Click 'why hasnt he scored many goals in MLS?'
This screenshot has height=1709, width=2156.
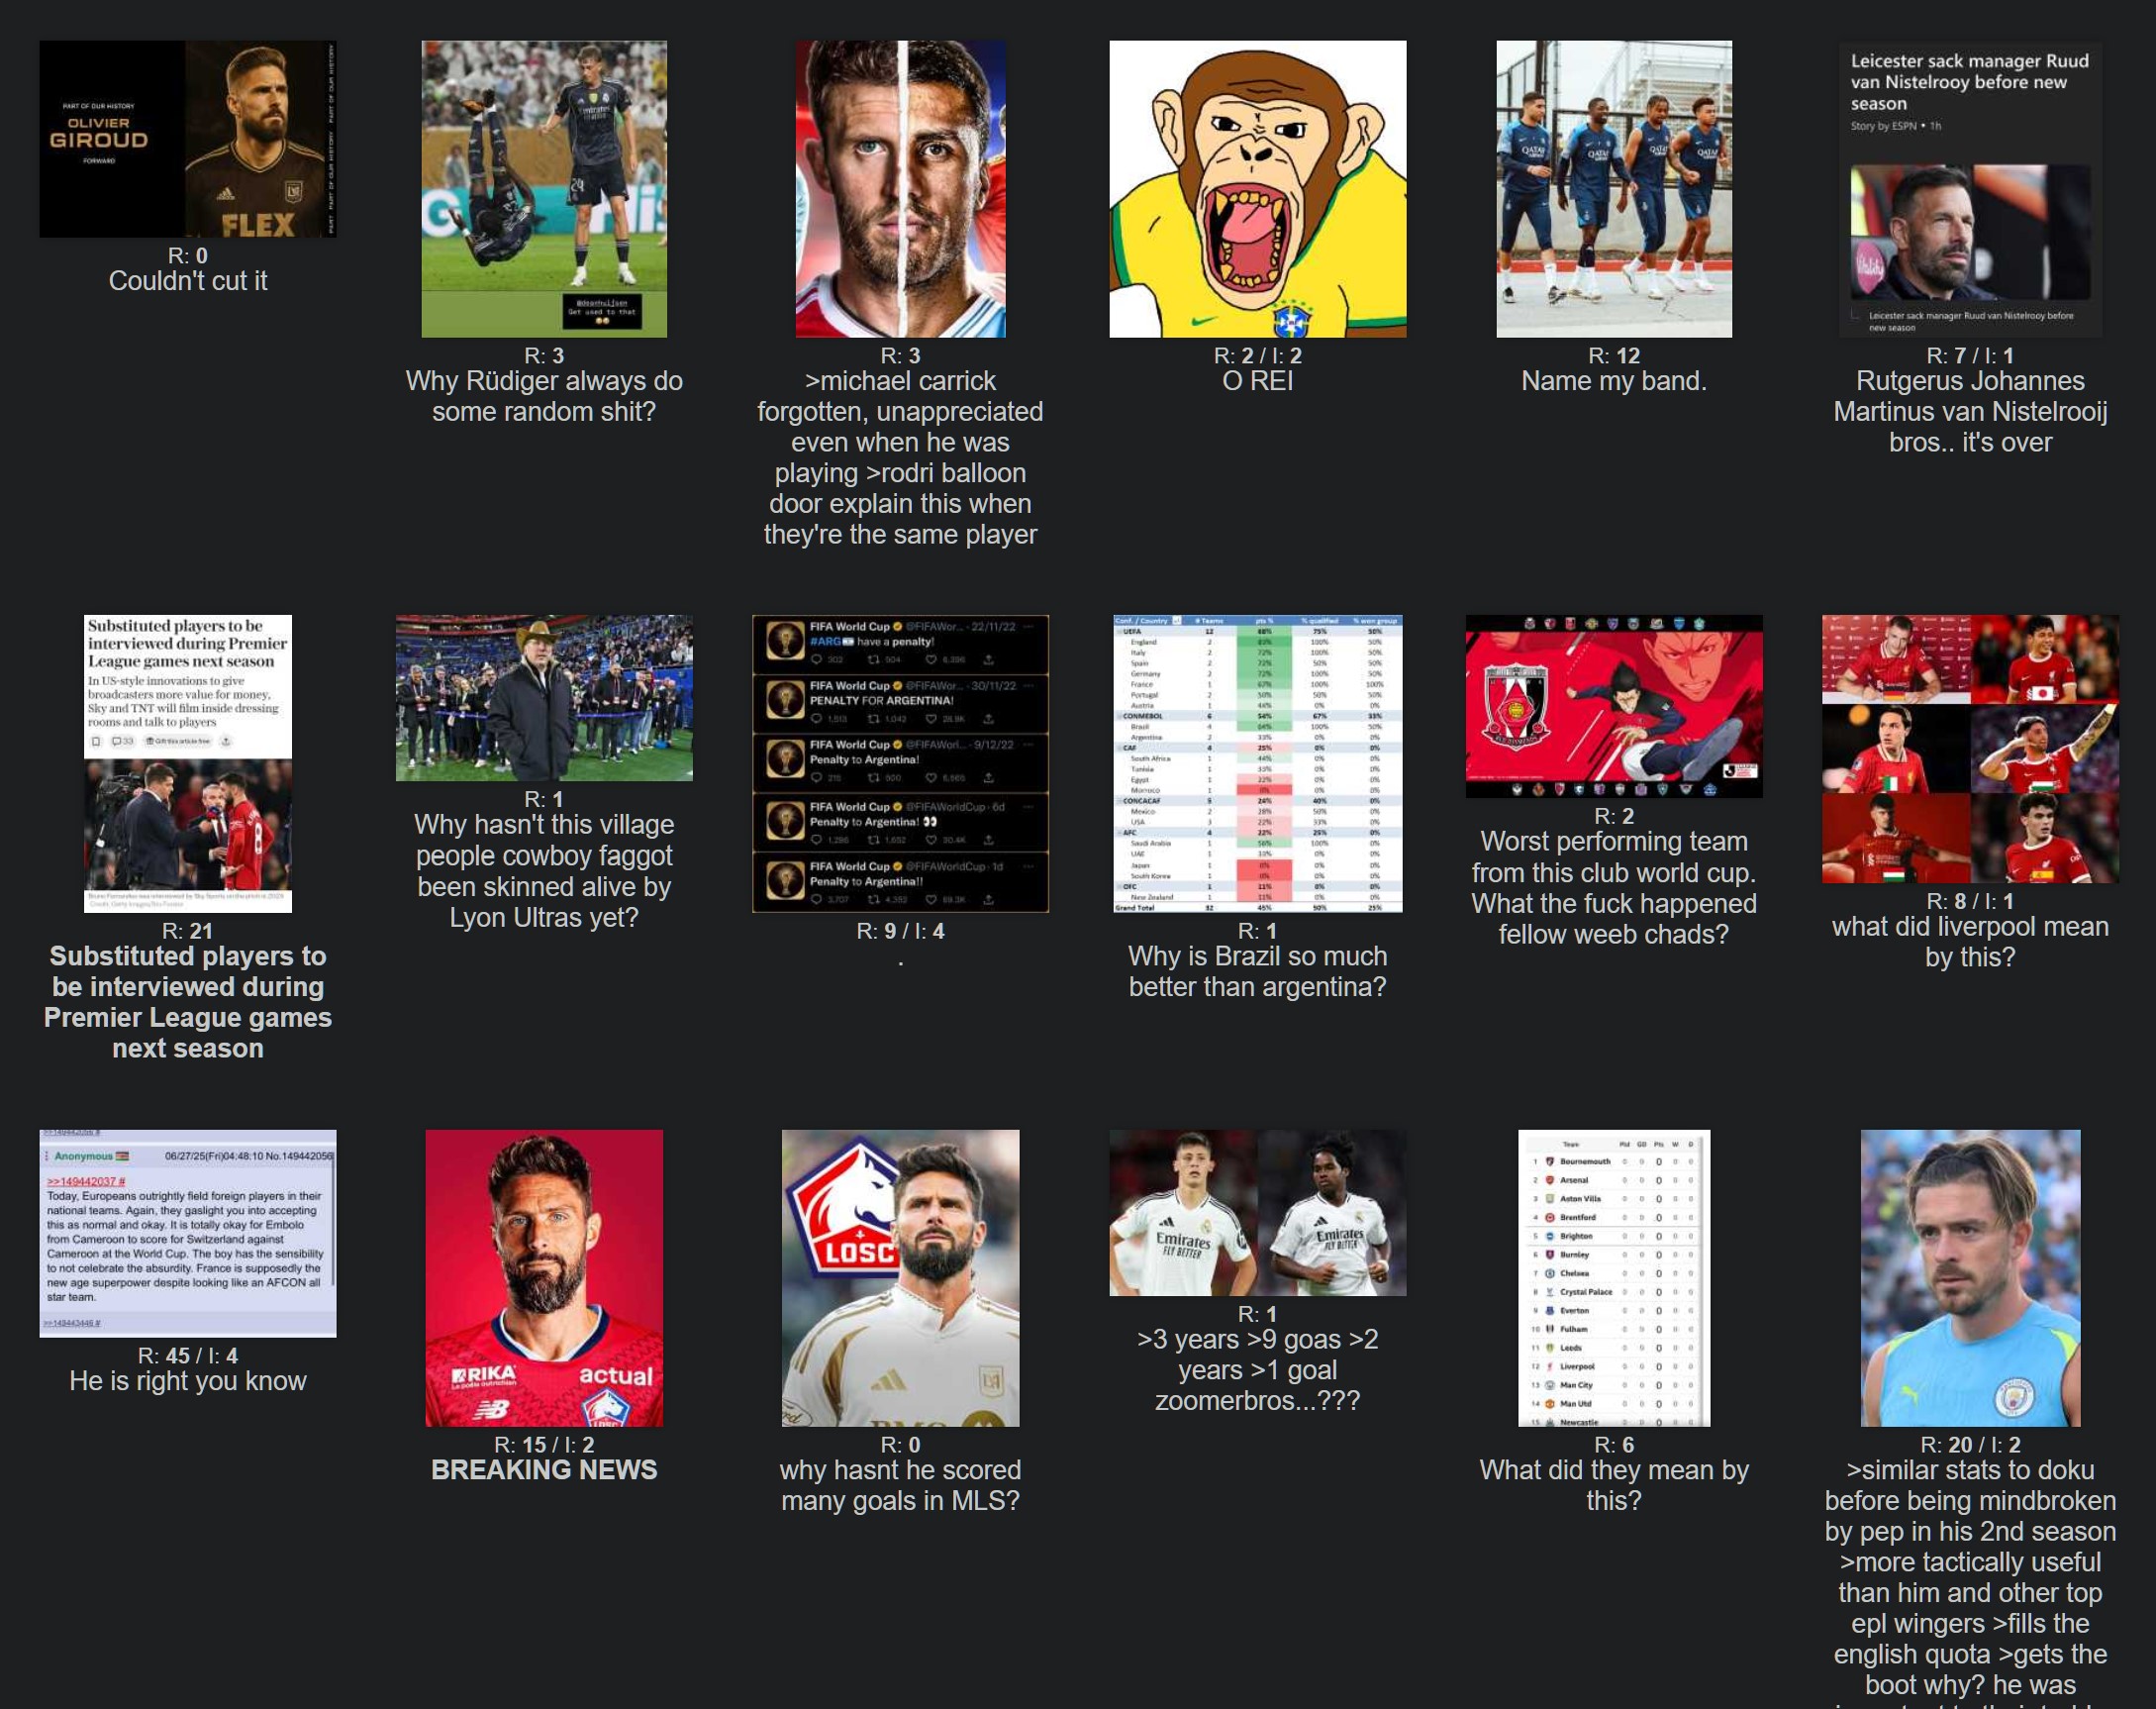click(900, 1485)
